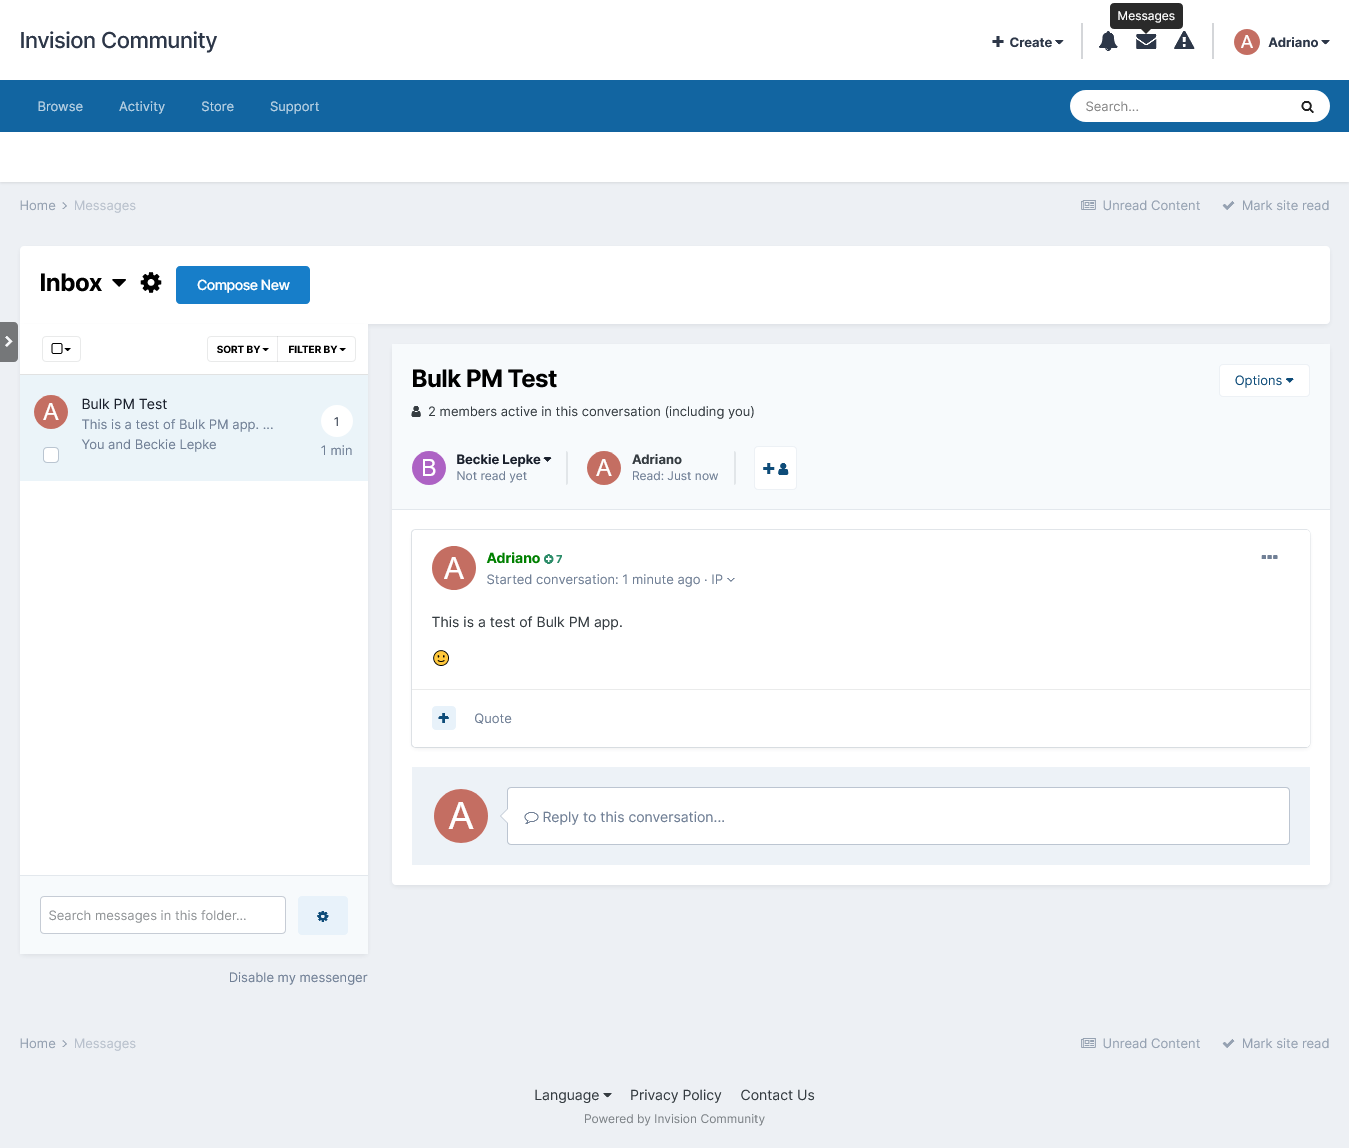Open the select-all checkbox dropdown
The height and width of the screenshot is (1148, 1349).
point(61,349)
